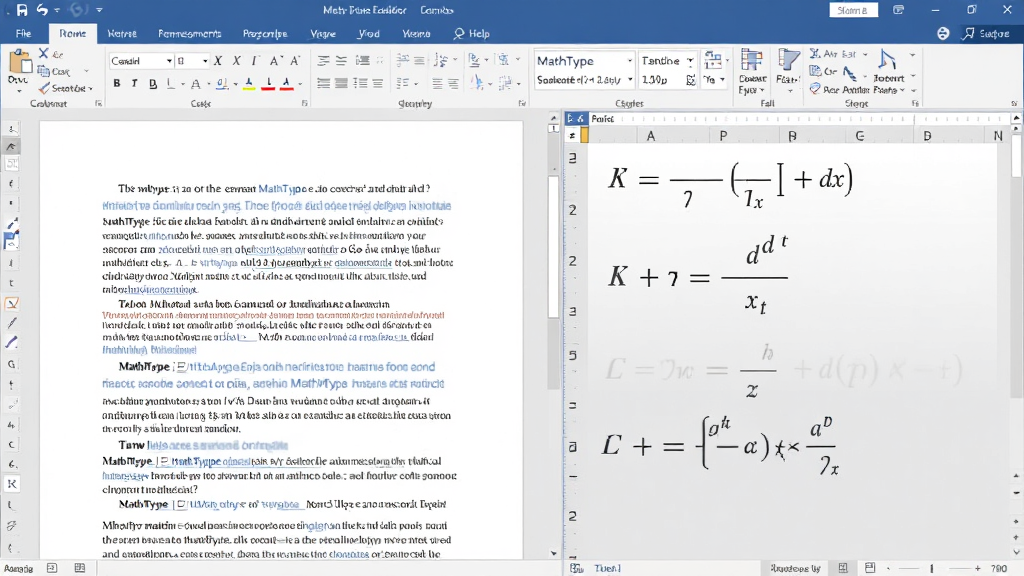
Task: Click the zoom in plus button
Action: (x=978, y=568)
